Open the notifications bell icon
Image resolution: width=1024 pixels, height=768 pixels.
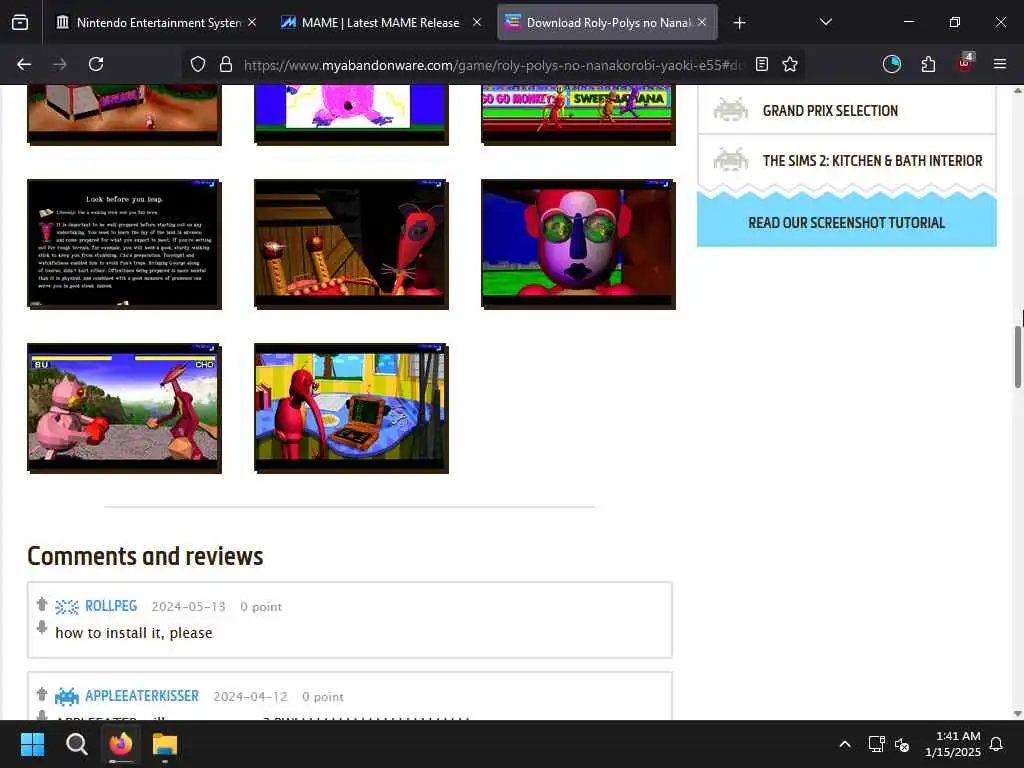pos(996,744)
